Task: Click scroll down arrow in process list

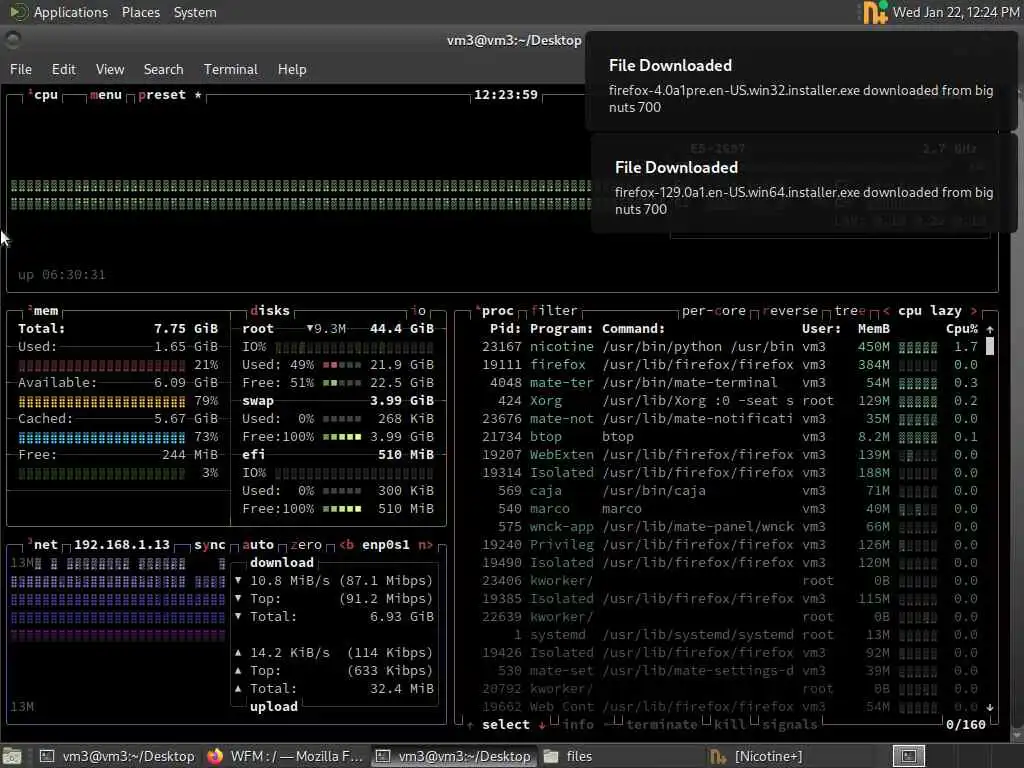Action: click(989, 707)
